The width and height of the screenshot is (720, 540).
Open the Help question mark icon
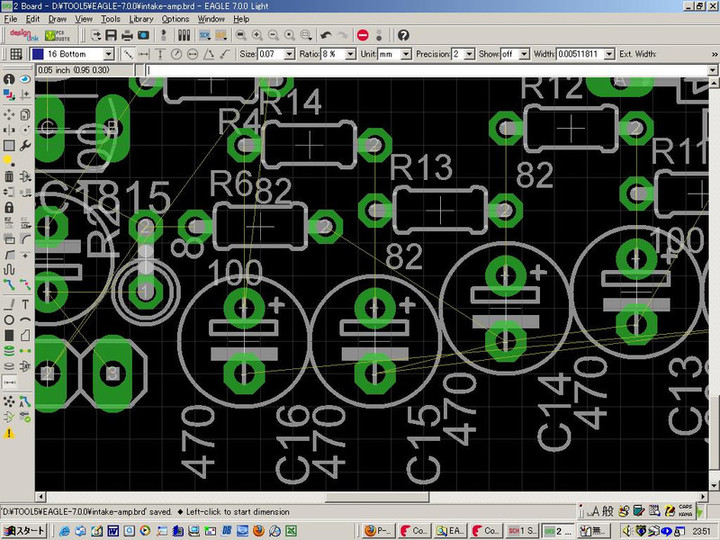(403, 35)
